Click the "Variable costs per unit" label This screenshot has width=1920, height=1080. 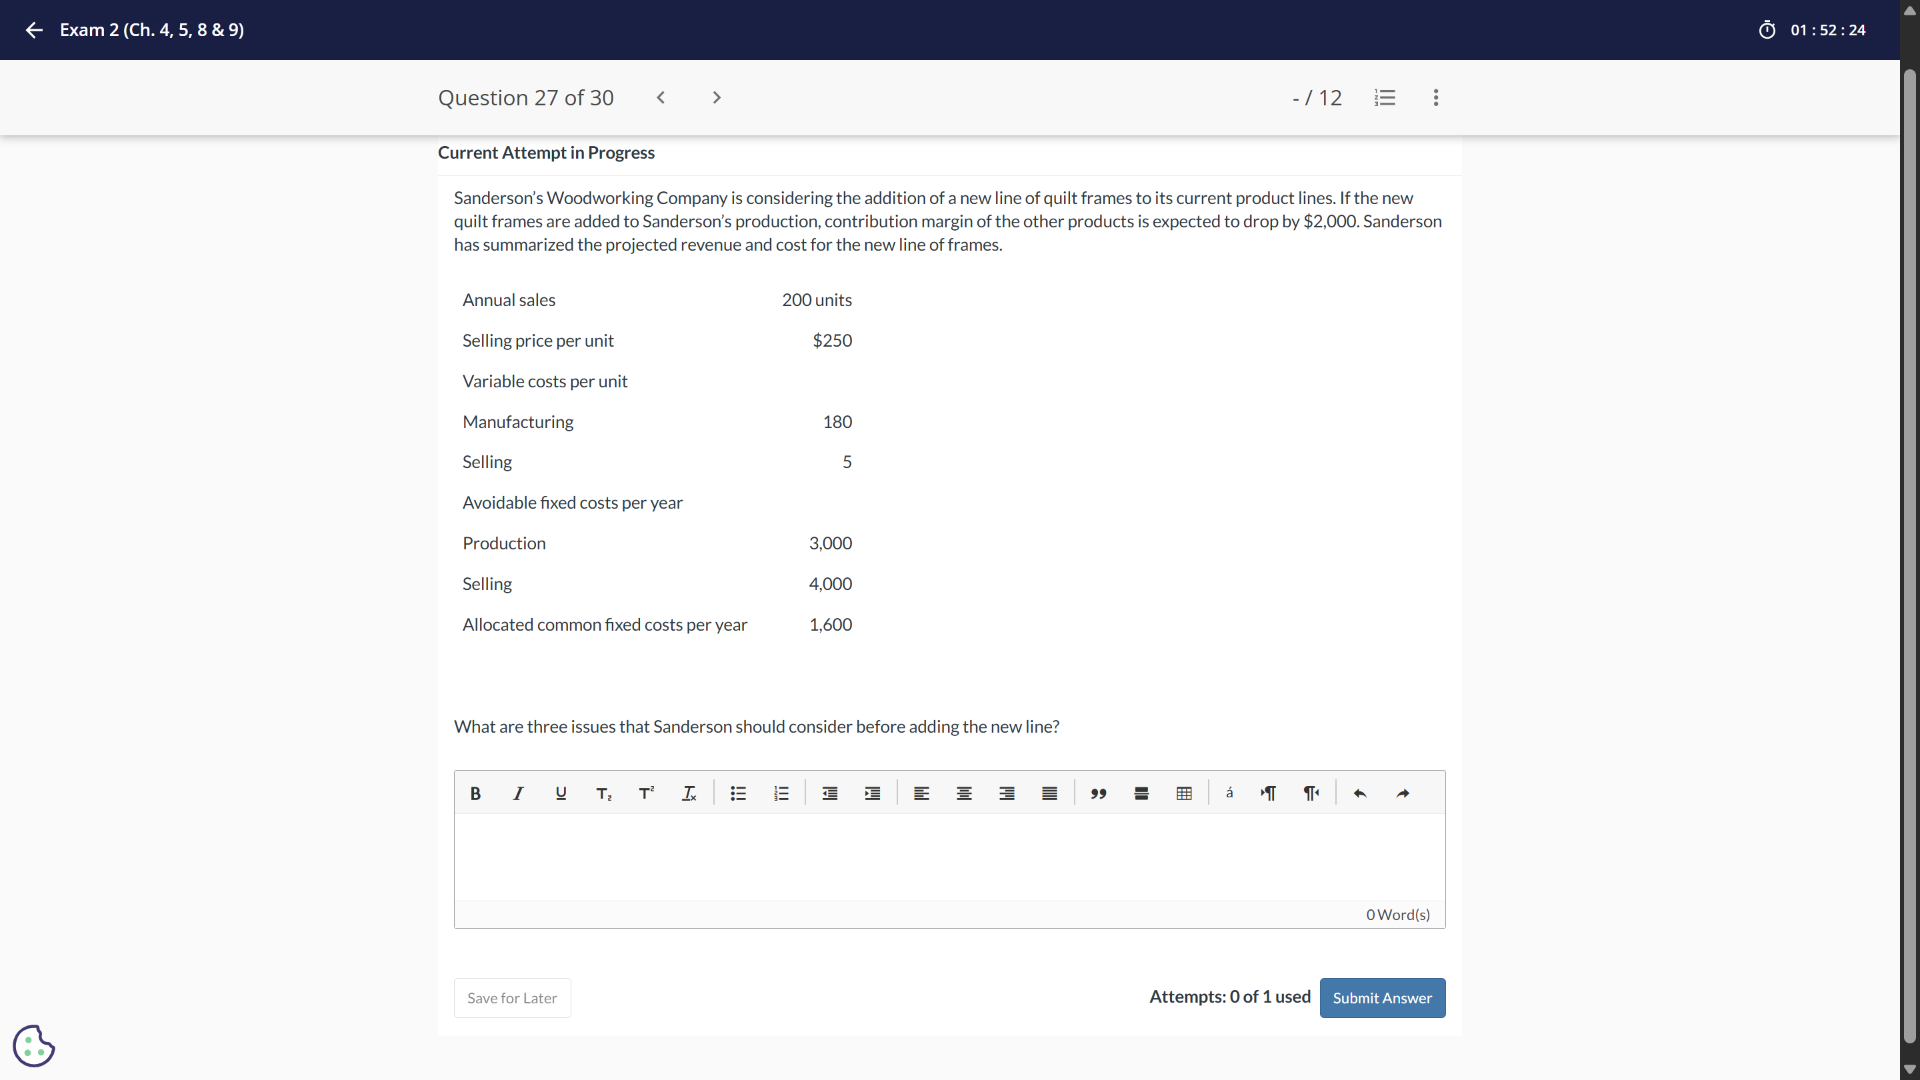(545, 382)
